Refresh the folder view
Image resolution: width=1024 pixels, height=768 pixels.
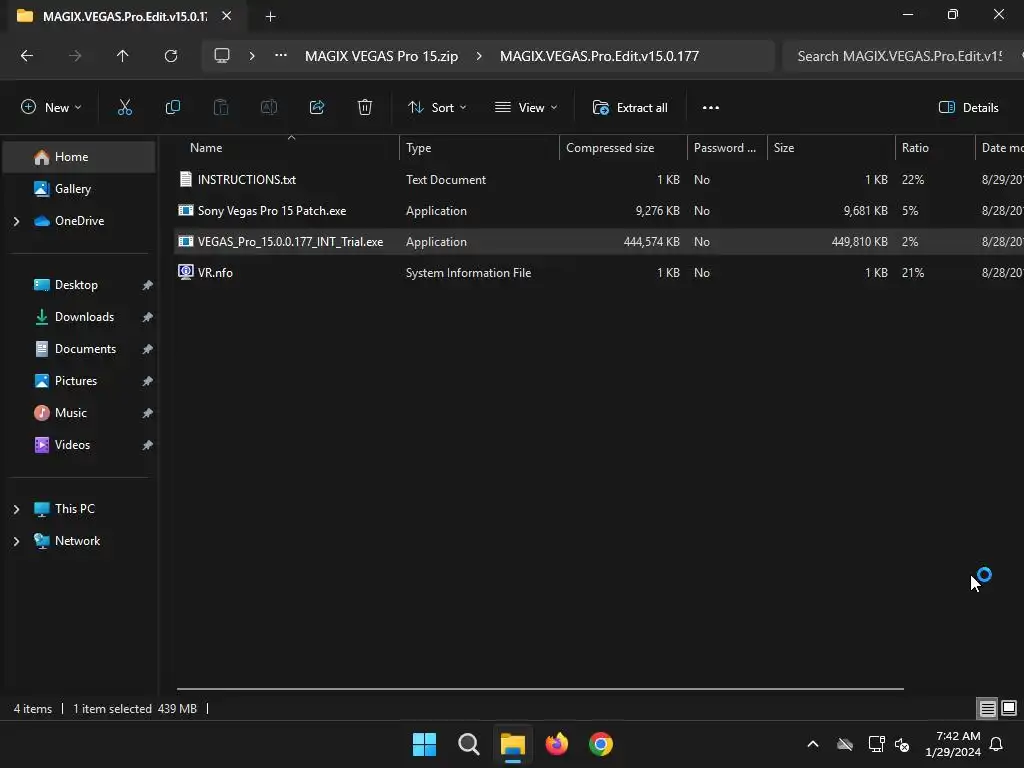(x=171, y=56)
